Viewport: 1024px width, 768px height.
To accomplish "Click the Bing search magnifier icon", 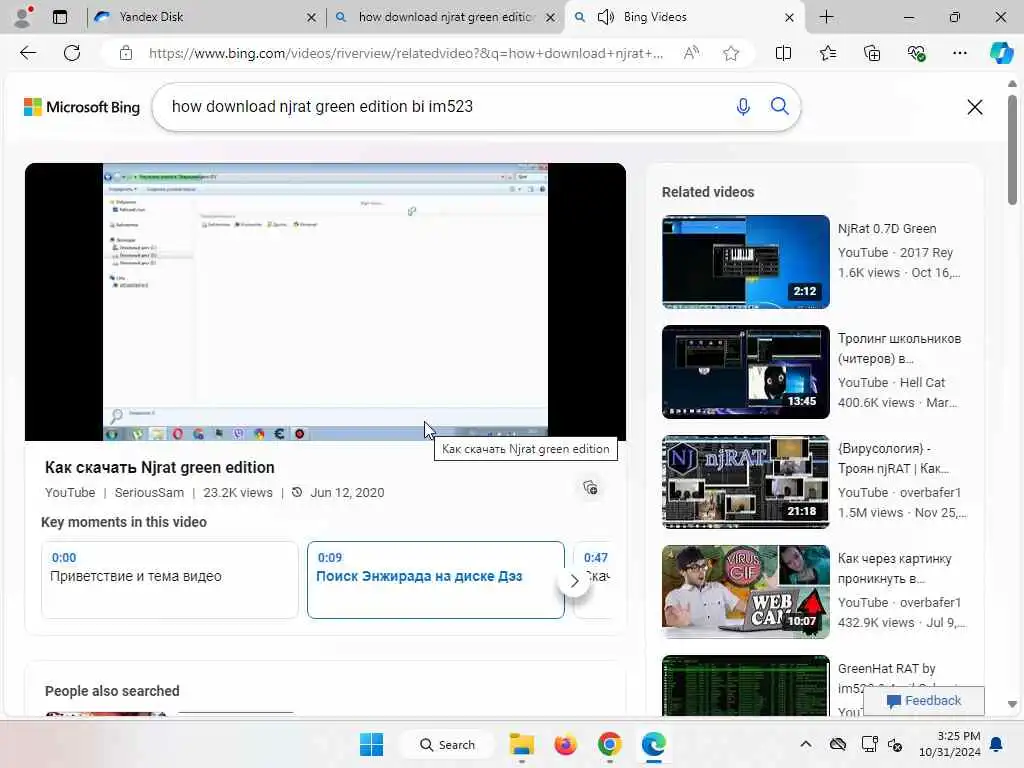I will (779, 106).
